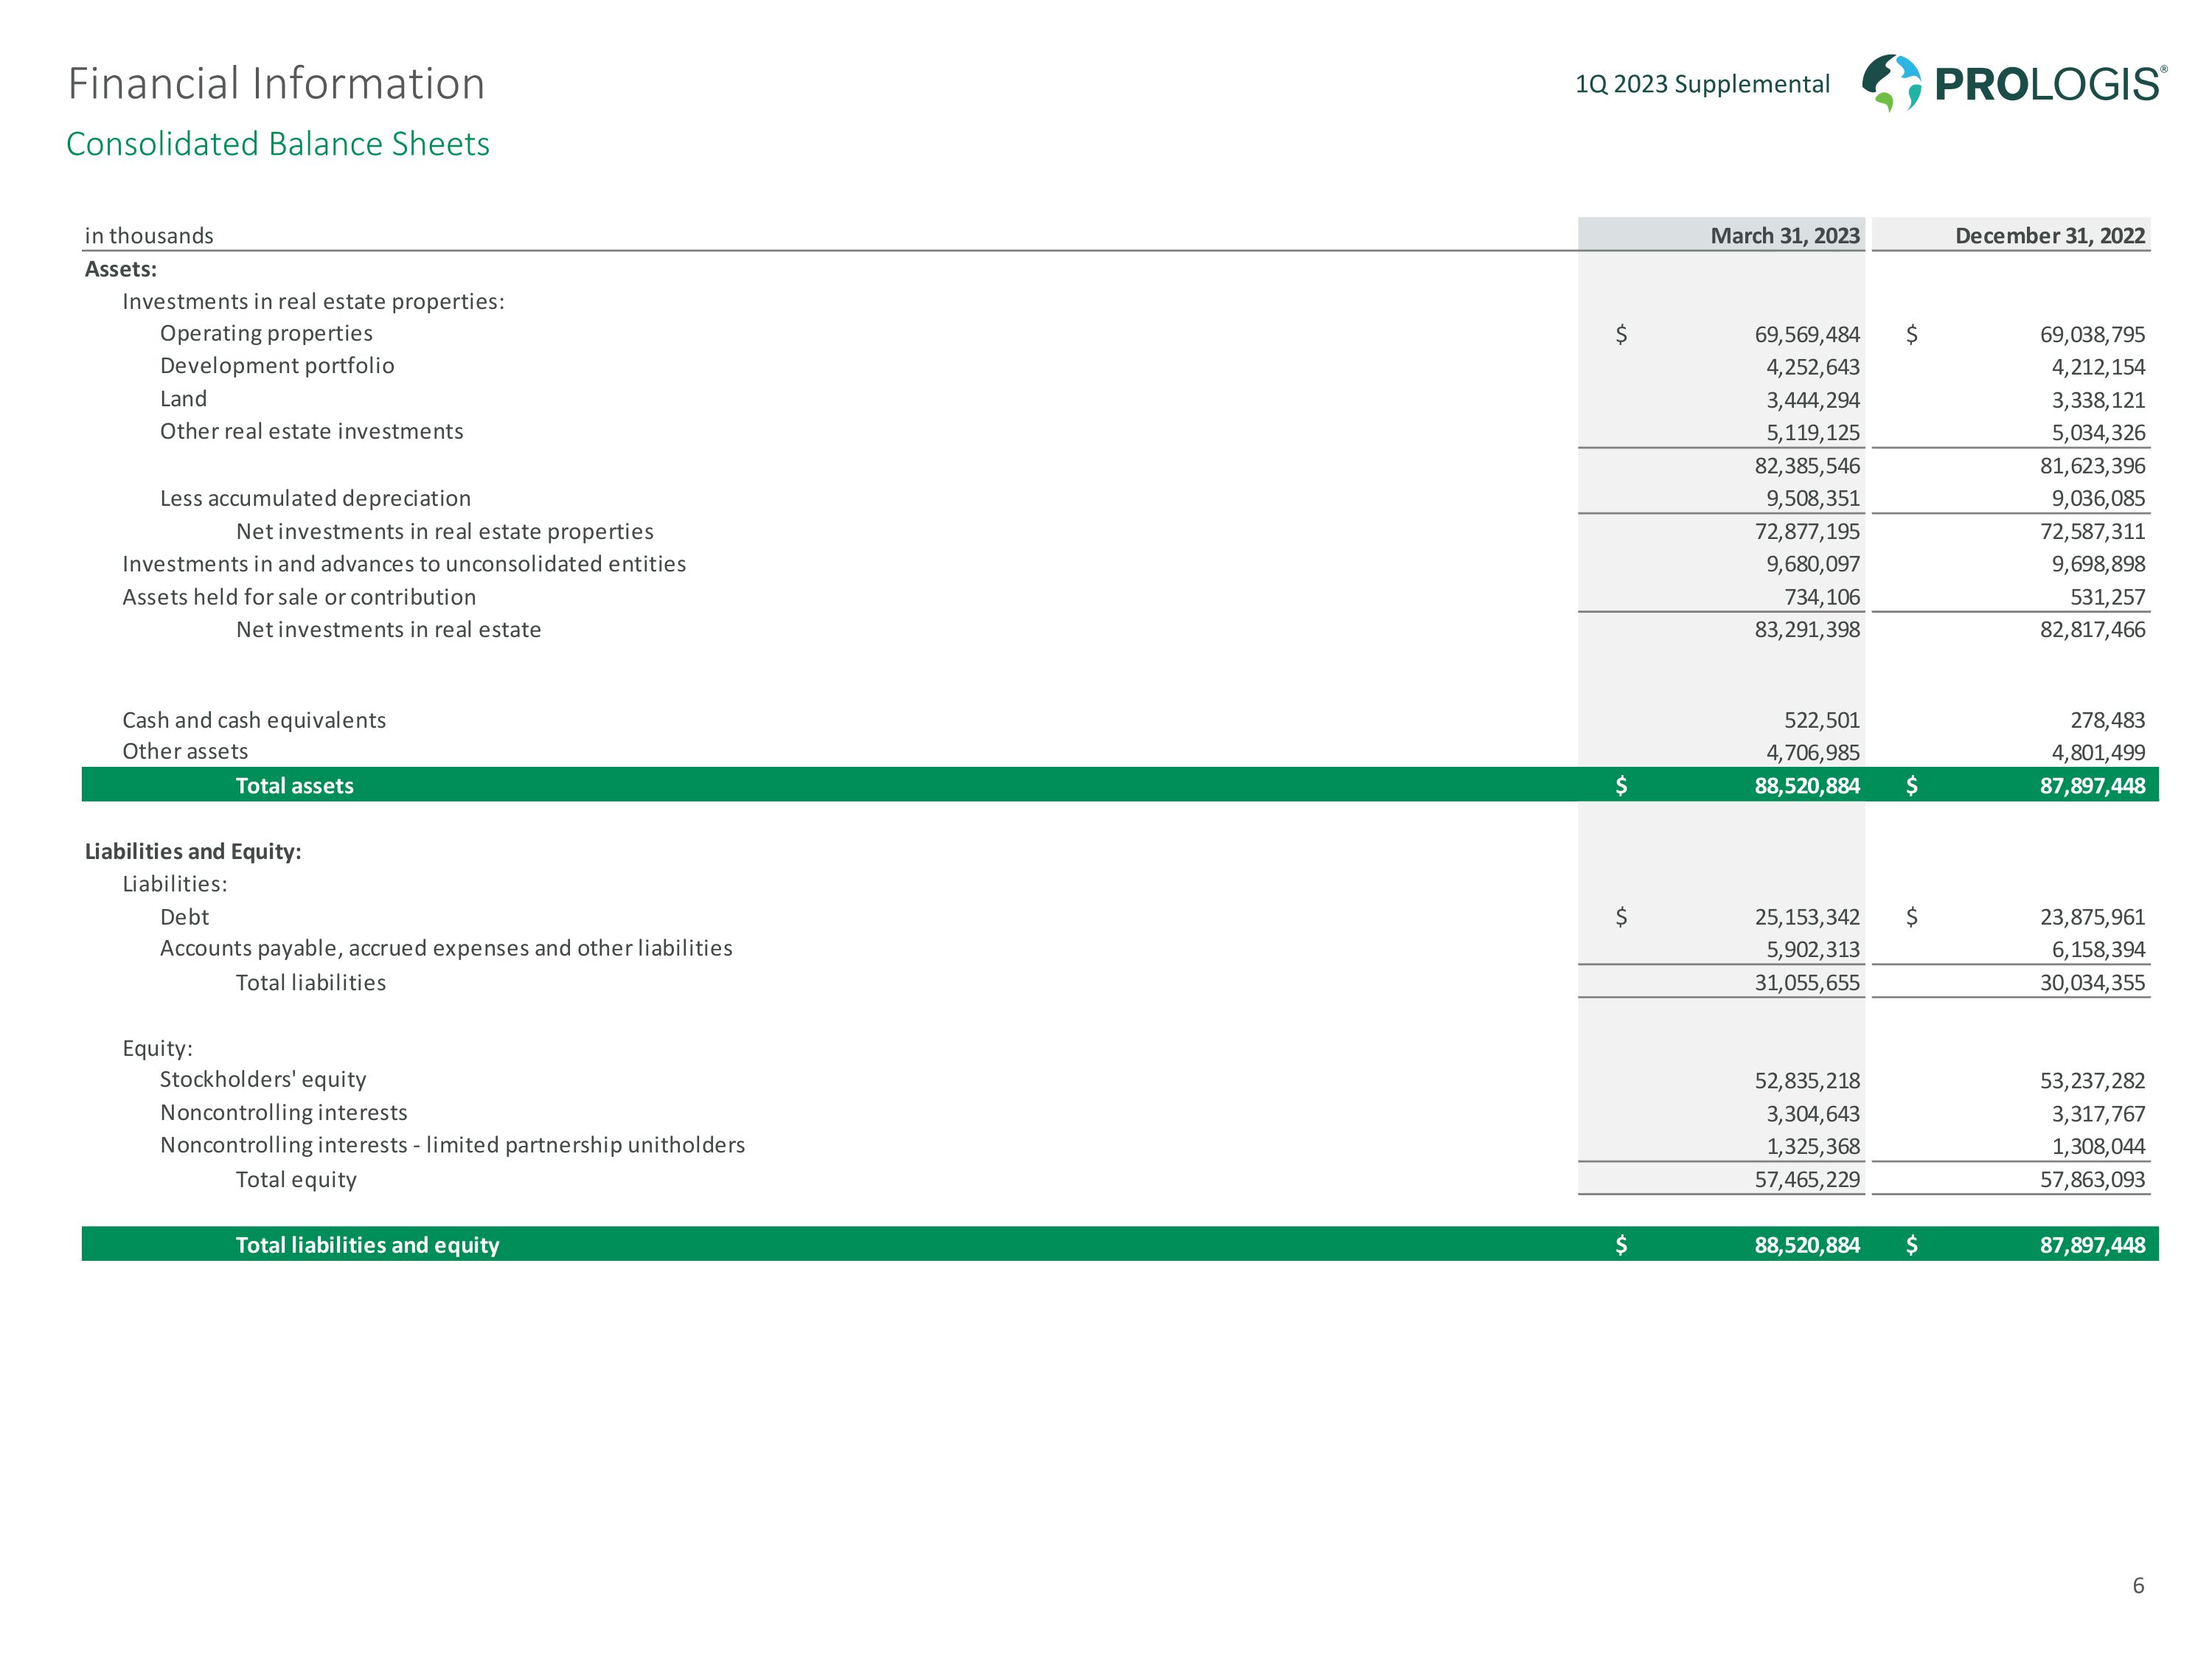The image size is (2212, 1659).
Task: Click the Noncontrolling interests row label
Action: click(283, 1113)
